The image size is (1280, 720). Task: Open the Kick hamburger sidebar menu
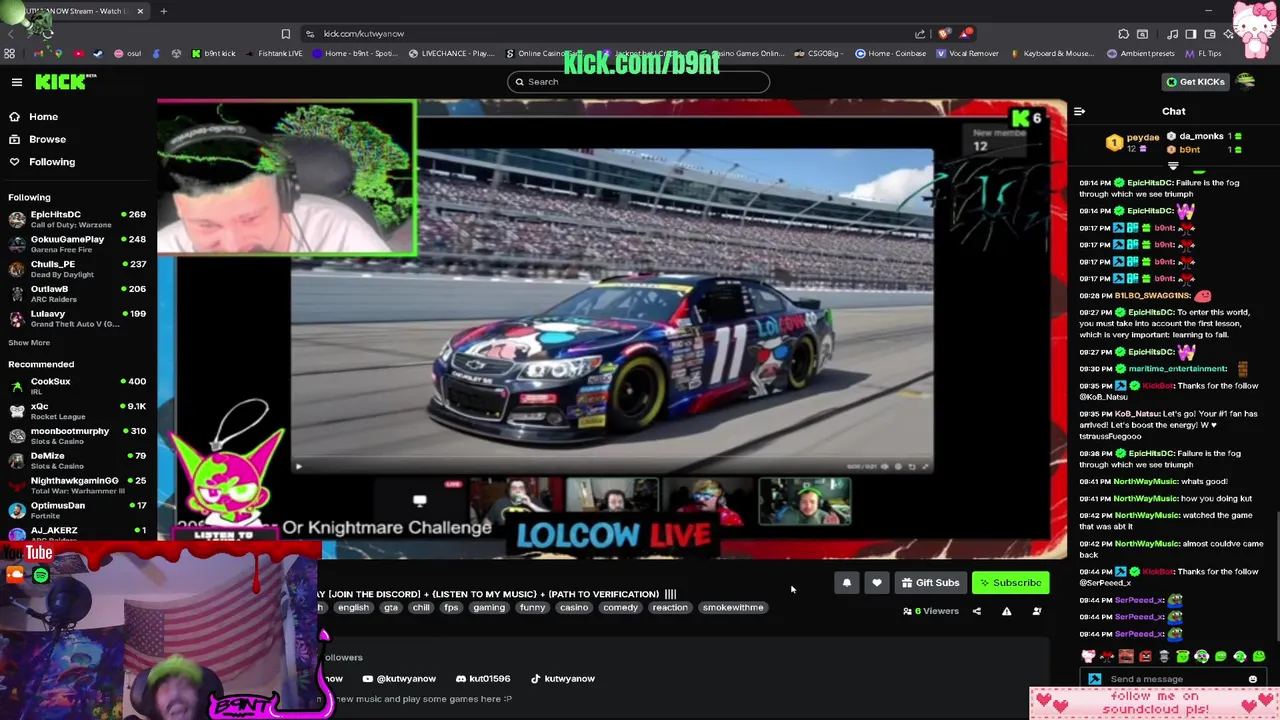point(17,82)
